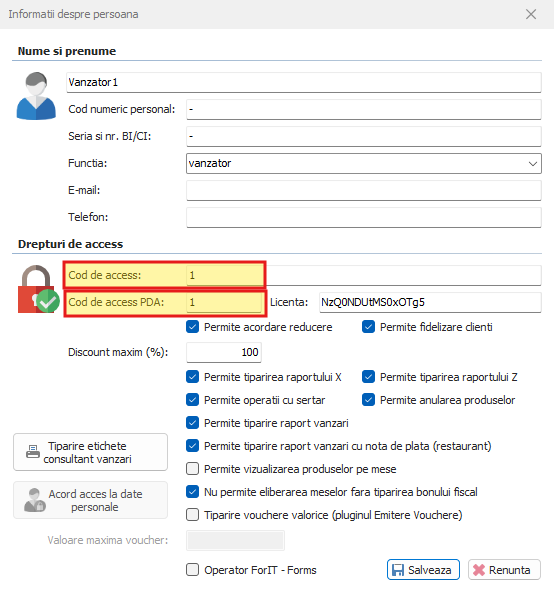Close the Informatii despre persoana dialog

point(531,14)
